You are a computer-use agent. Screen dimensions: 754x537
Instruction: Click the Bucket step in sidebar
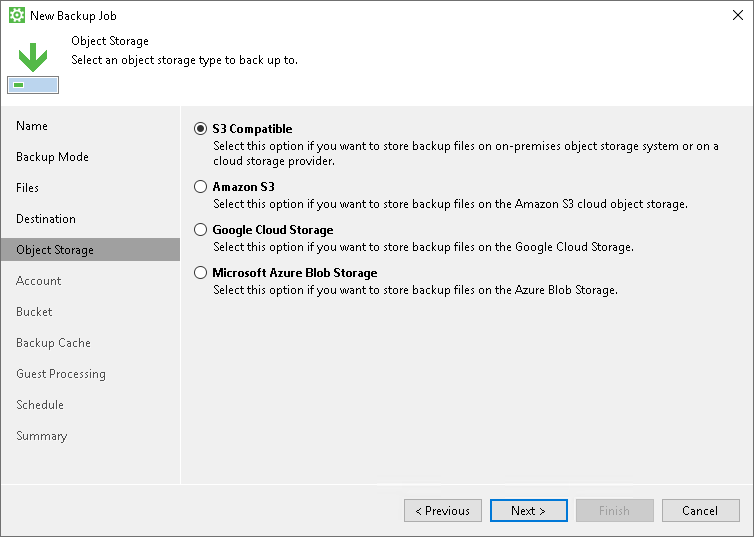coord(34,312)
